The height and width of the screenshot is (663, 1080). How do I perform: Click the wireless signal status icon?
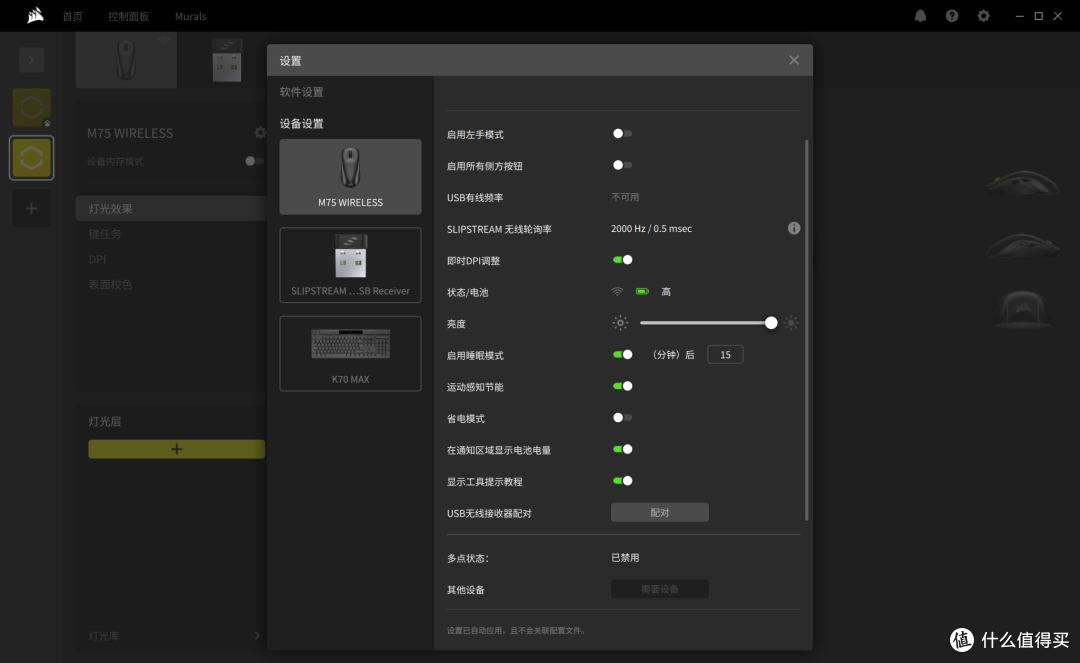617,292
